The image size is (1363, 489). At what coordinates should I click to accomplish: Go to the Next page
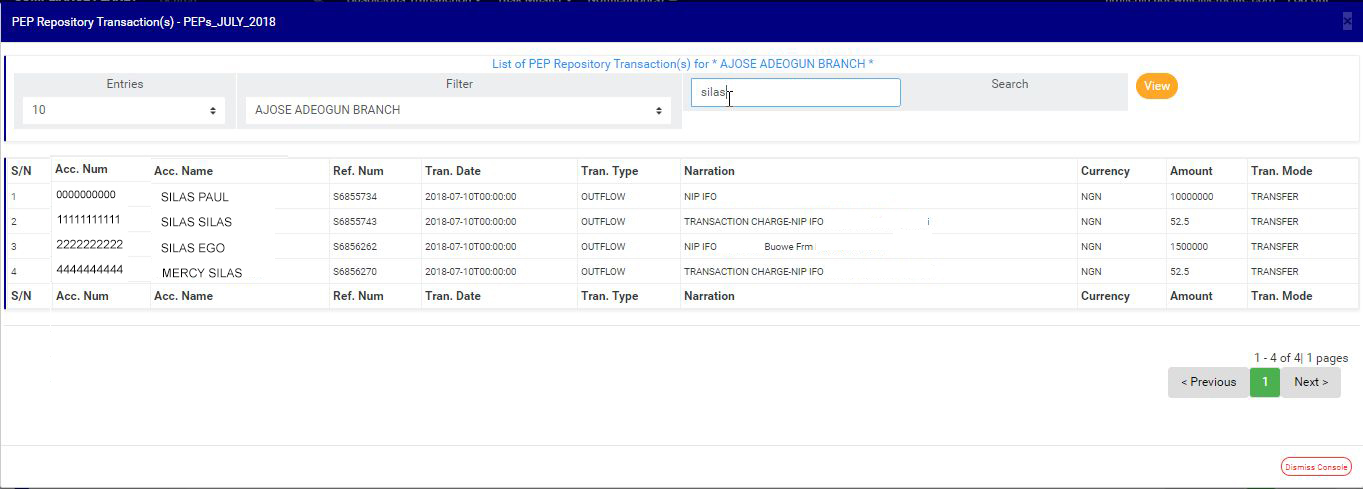coord(1310,382)
